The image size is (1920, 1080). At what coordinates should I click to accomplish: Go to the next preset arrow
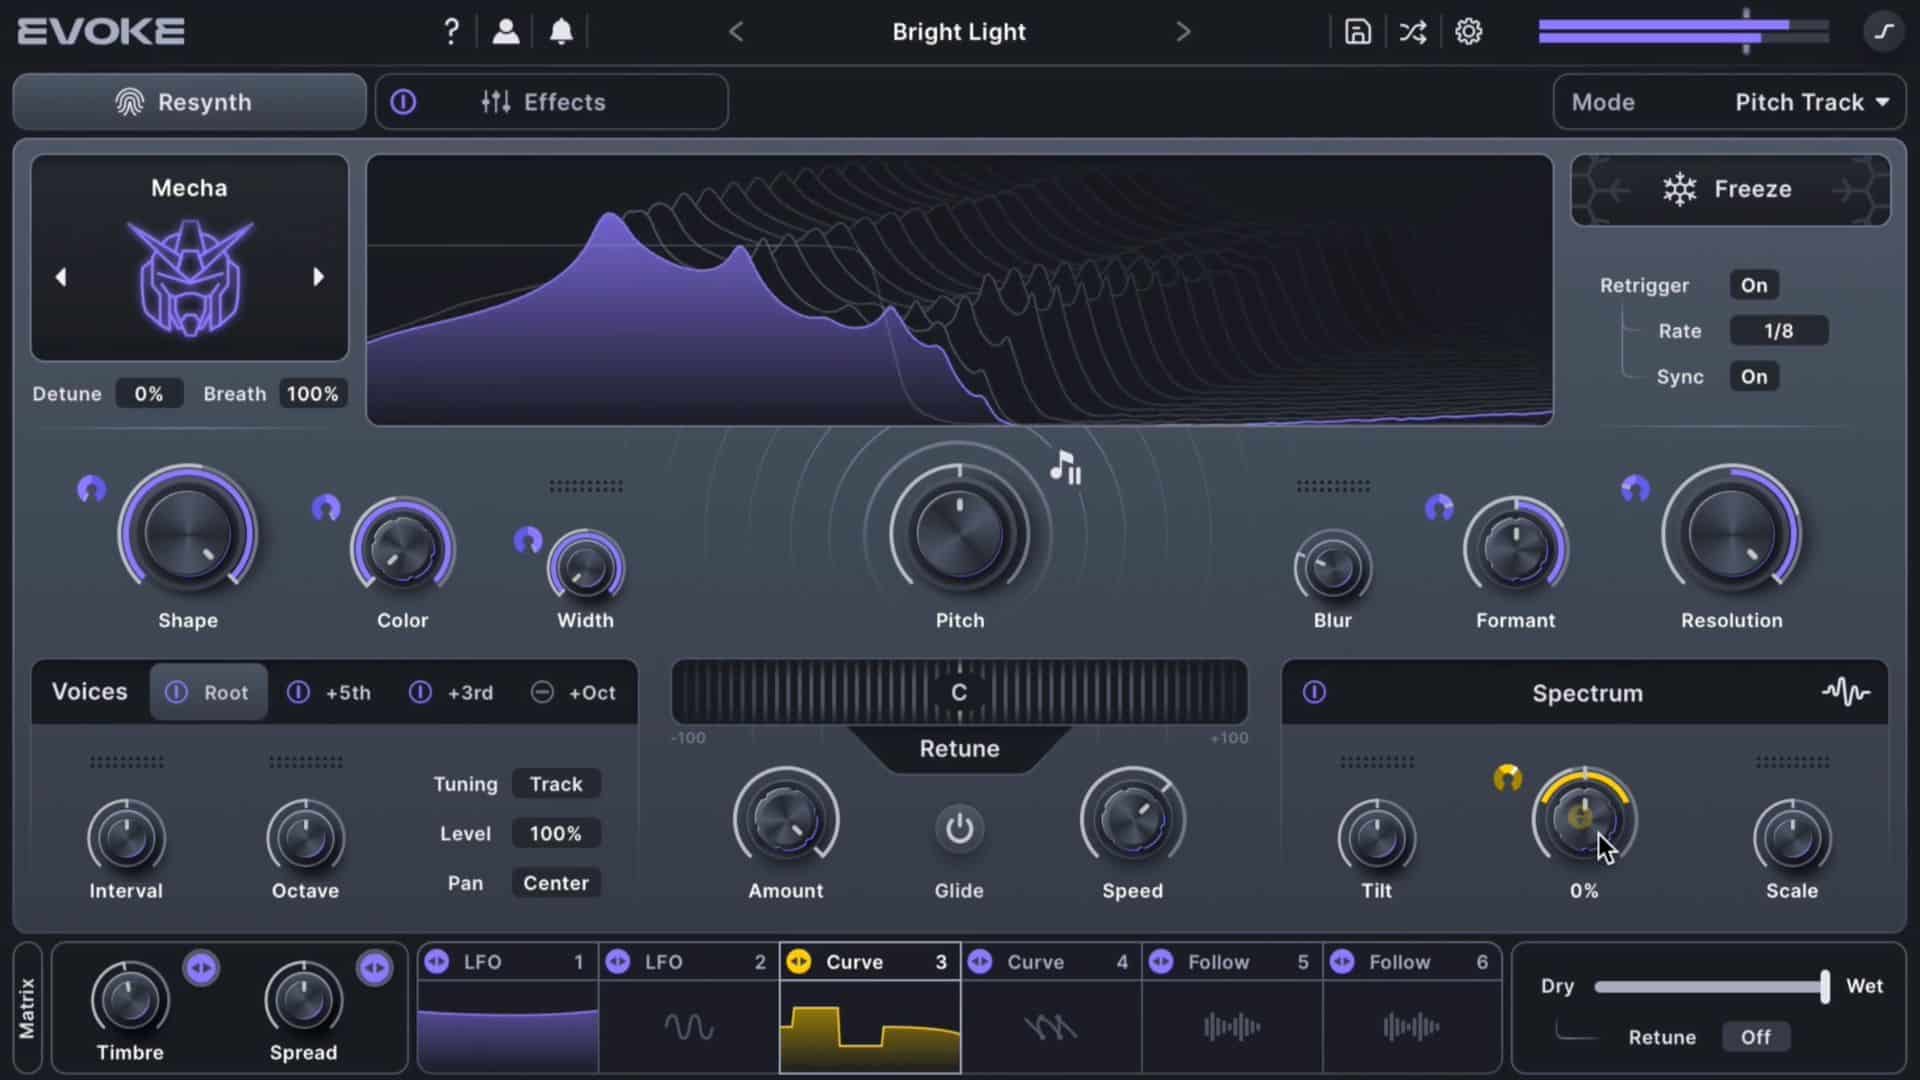1183,32
